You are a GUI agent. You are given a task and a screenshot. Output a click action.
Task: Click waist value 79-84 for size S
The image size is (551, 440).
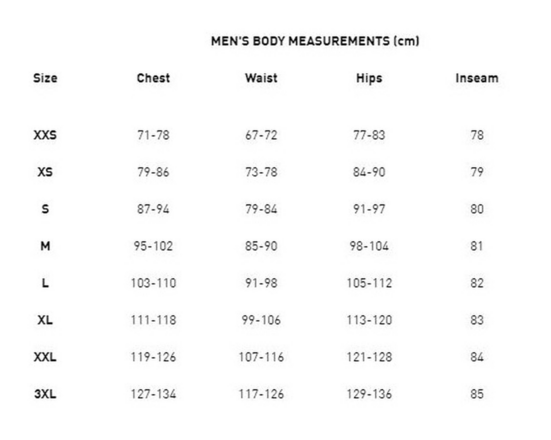(261, 209)
